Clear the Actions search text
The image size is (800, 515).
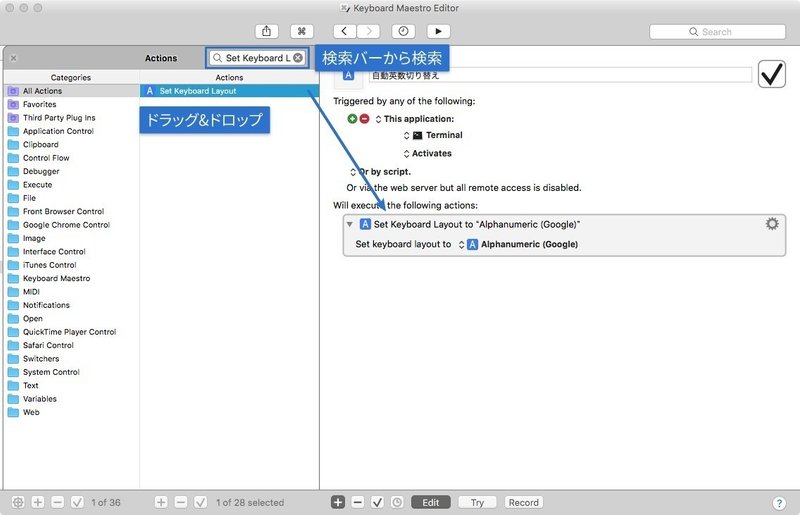[x=298, y=58]
